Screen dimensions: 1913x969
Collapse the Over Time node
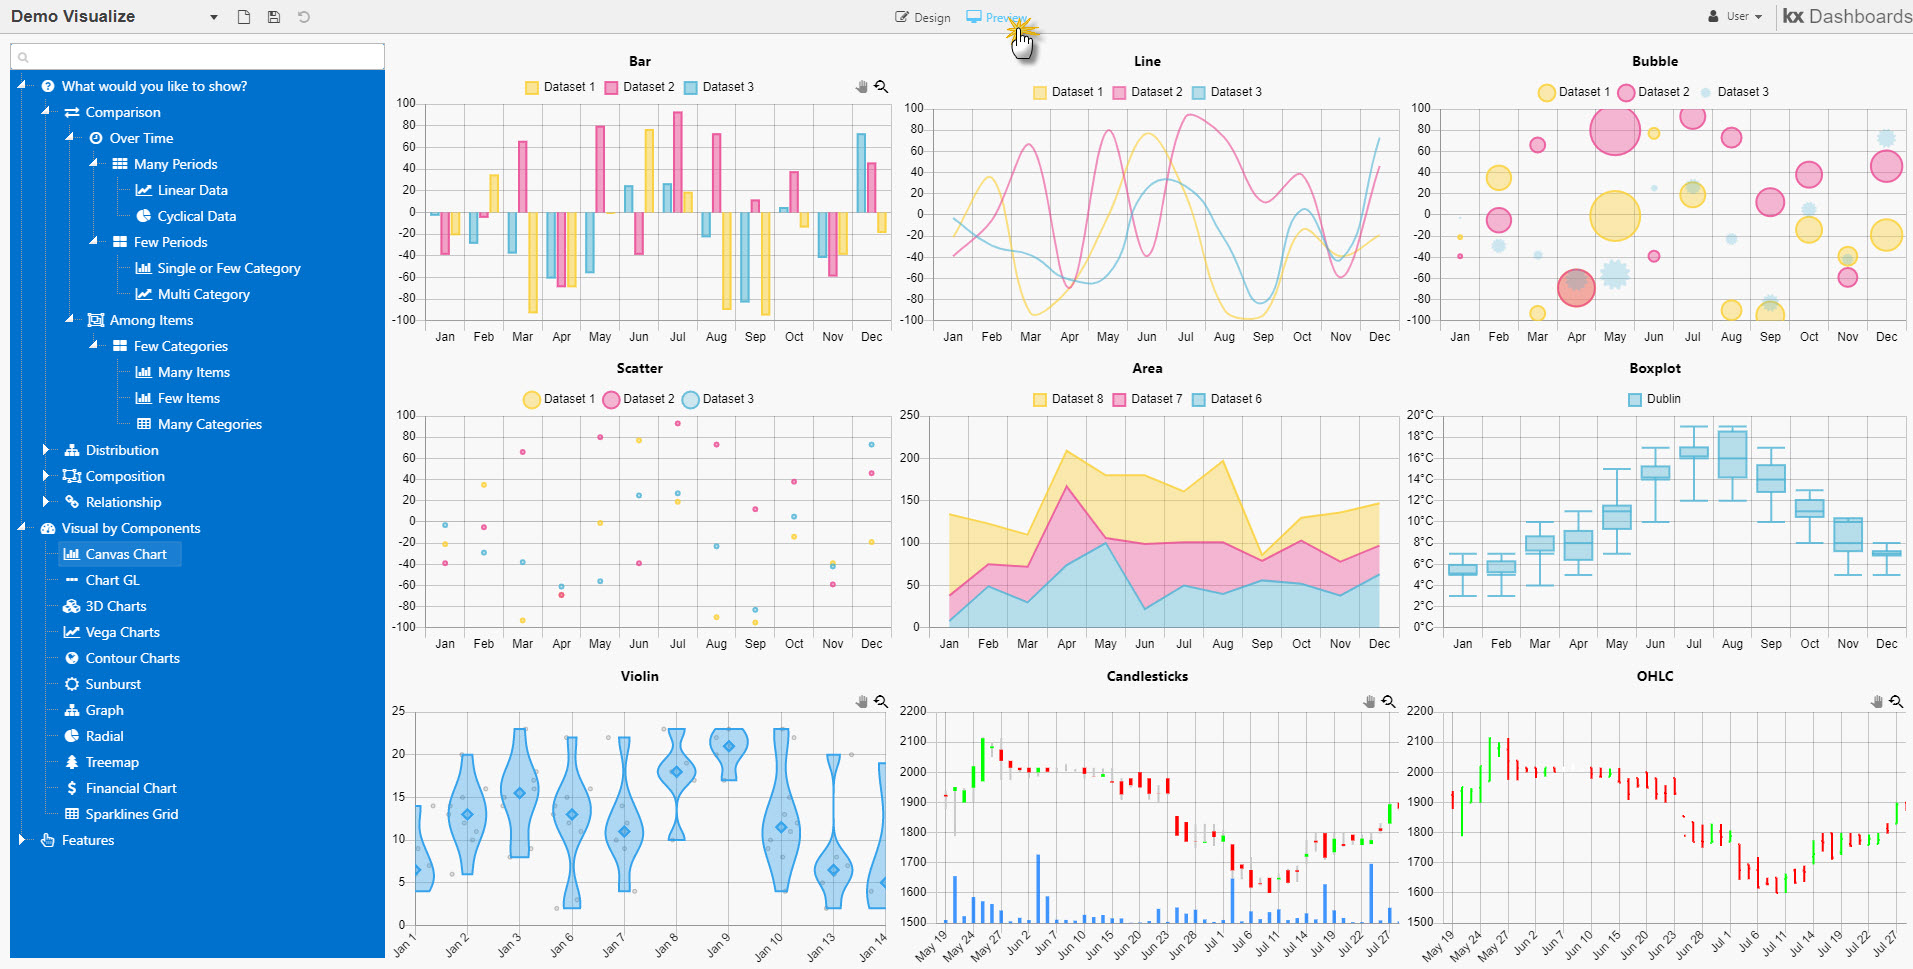click(70, 137)
